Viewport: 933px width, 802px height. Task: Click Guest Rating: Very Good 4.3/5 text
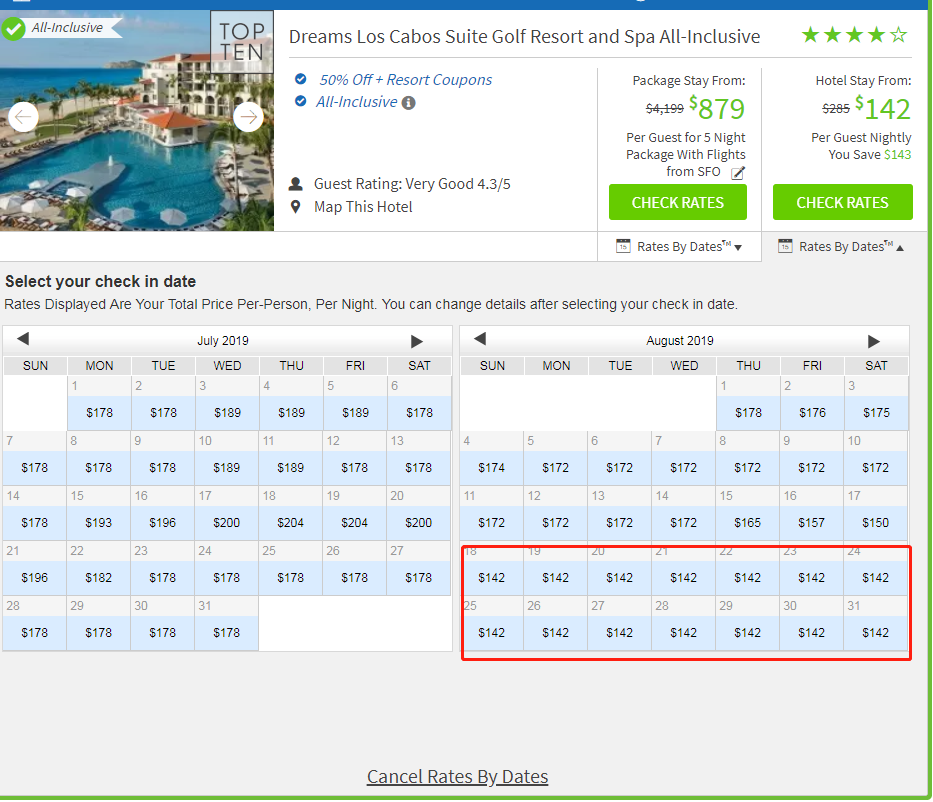point(412,184)
